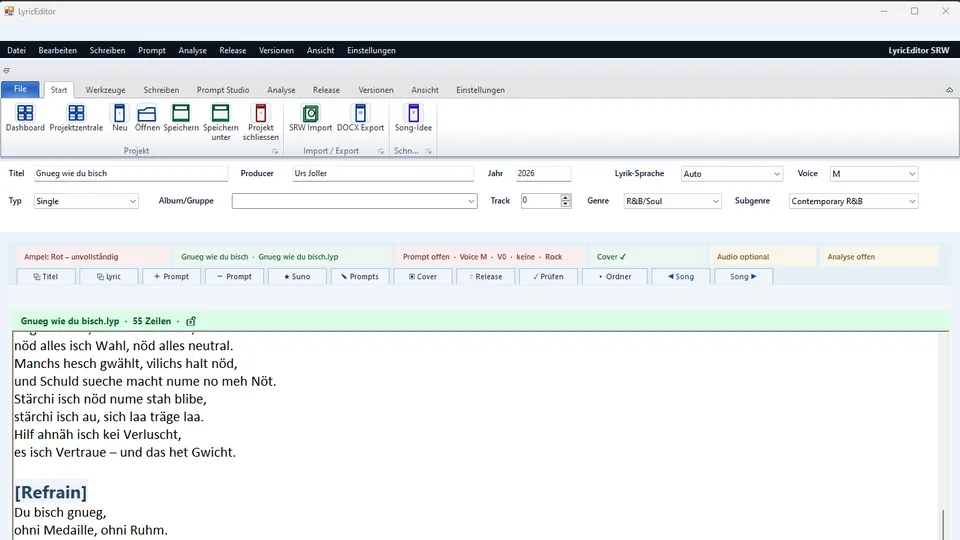Switch to the Prompt Studio tab
The height and width of the screenshot is (540, 960).
[x=223, y=90]
